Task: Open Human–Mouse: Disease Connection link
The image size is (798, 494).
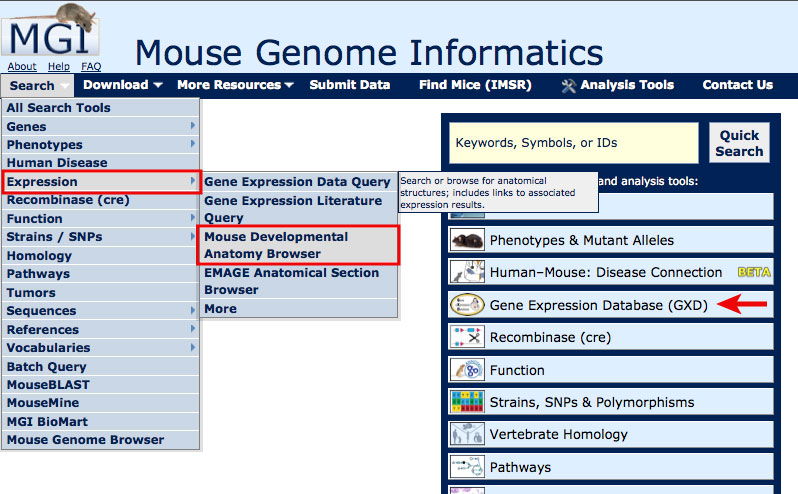Action: (x=606, y=272)
